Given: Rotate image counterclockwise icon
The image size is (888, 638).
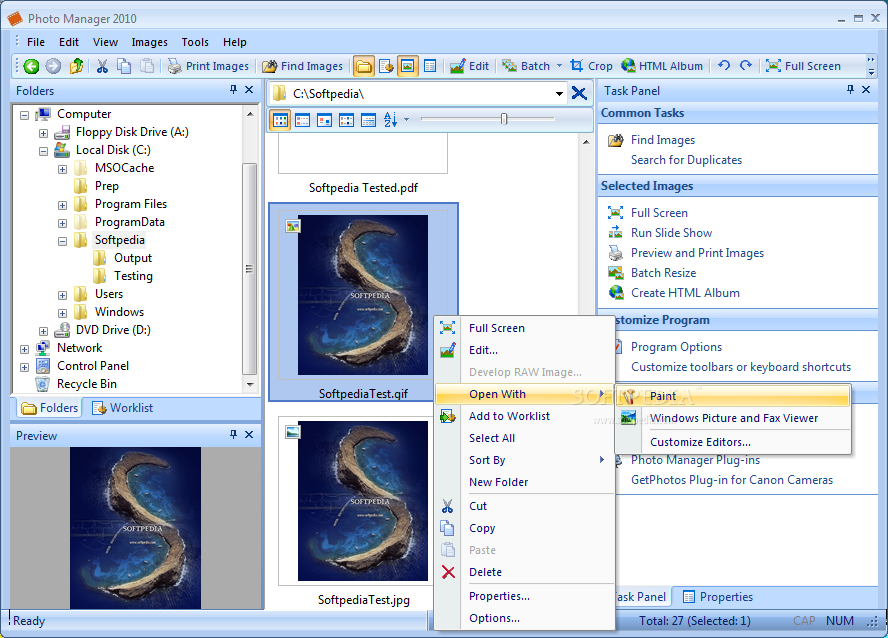Looking at the screenshot, I should point(724,66).
